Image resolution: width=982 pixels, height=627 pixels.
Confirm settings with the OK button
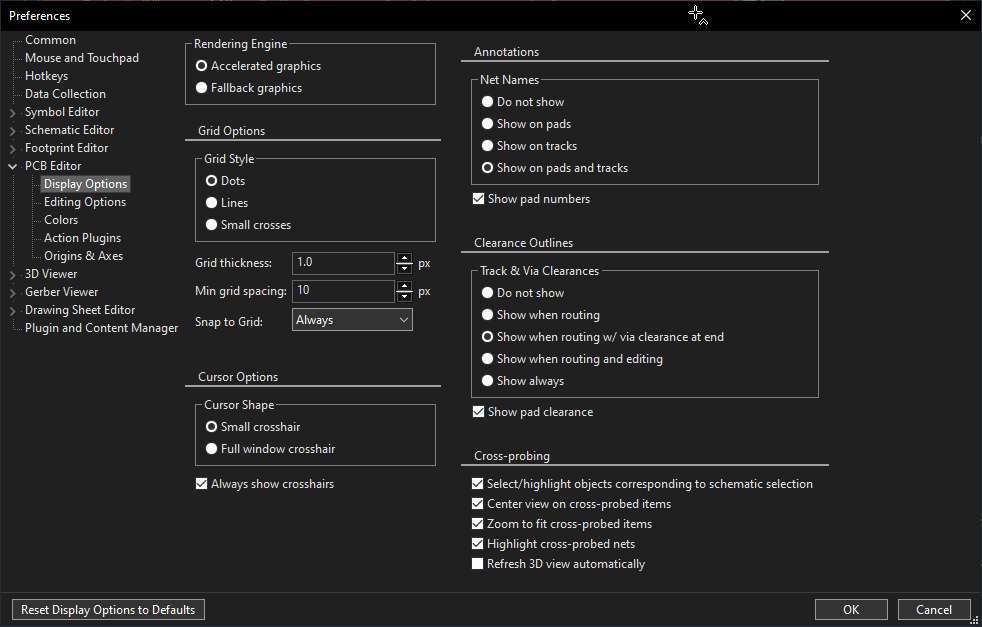coord(850,609)
